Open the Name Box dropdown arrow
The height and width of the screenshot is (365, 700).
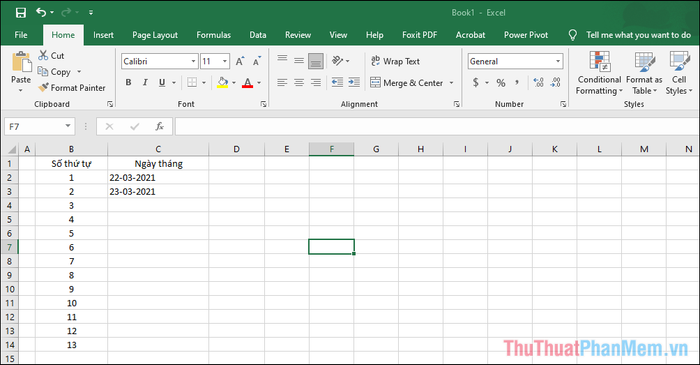pyautogui.click(x=68, y=126)
